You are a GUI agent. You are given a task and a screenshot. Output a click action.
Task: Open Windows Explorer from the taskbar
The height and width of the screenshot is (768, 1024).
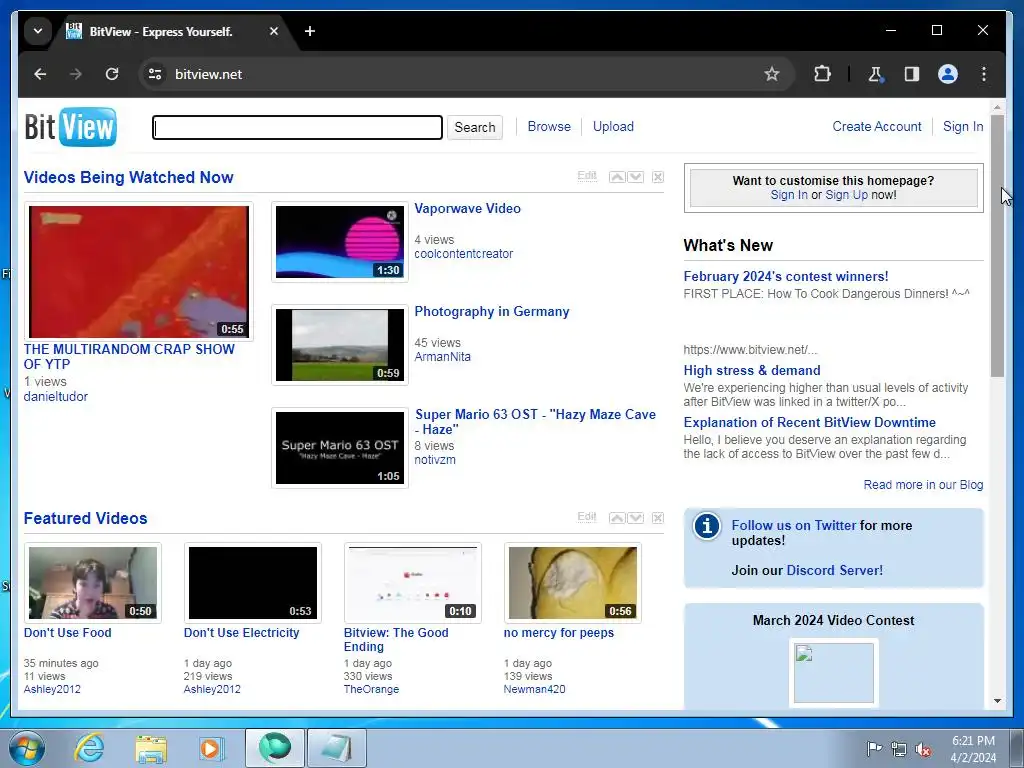tap(151, 748)
